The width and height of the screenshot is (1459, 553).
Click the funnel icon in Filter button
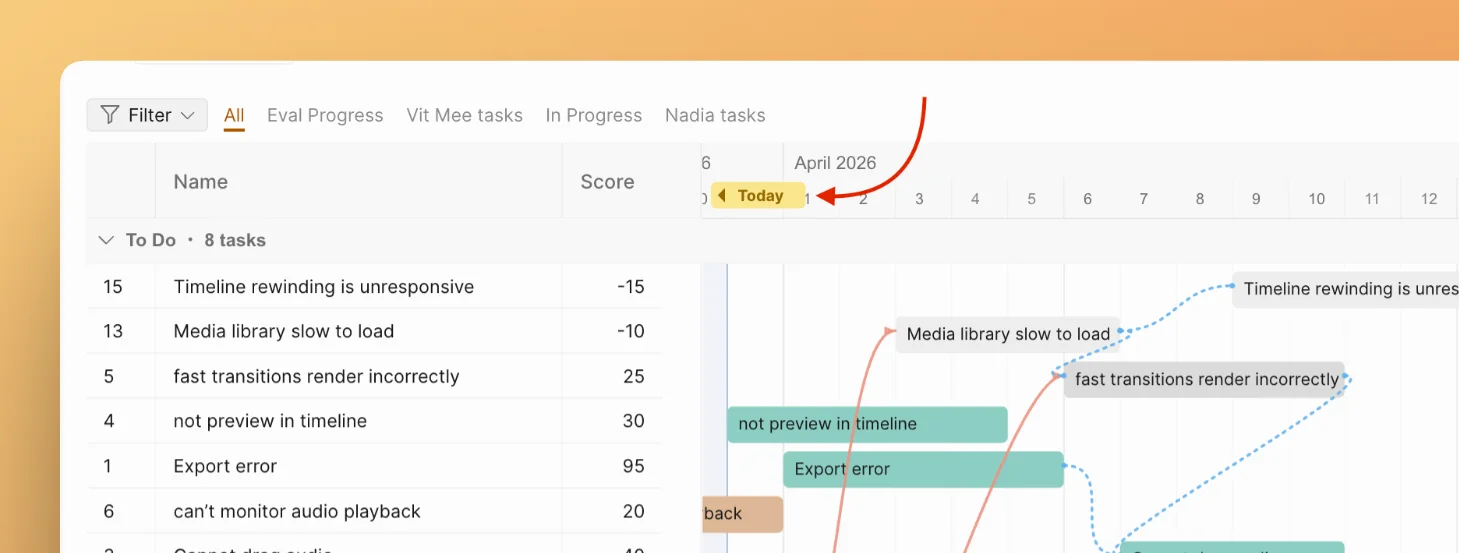pos(110,115)
